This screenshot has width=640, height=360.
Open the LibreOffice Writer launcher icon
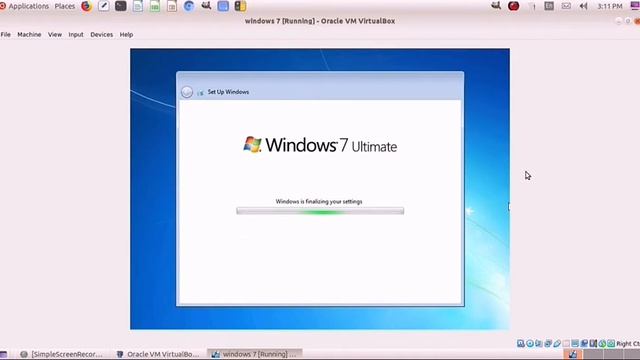point(138,6)
